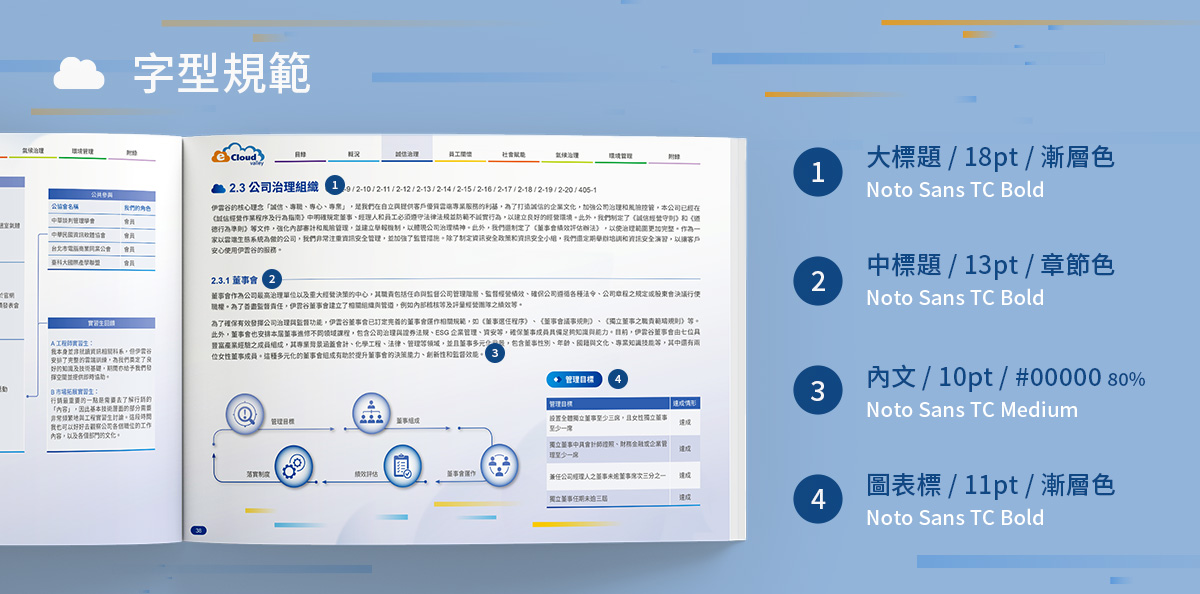Click the eCloud Valley logo on the page header

237,154
